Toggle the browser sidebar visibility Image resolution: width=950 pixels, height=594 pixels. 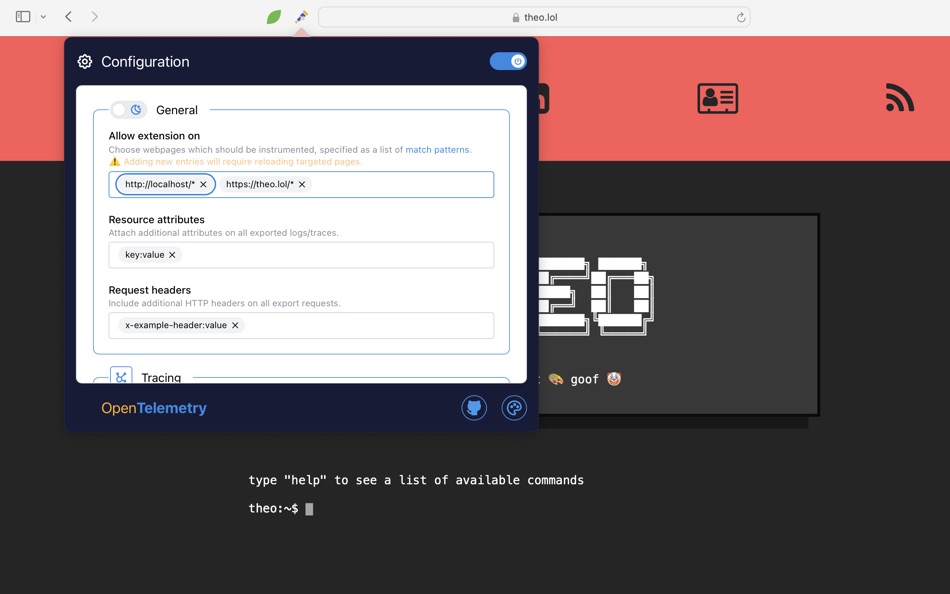21,16
